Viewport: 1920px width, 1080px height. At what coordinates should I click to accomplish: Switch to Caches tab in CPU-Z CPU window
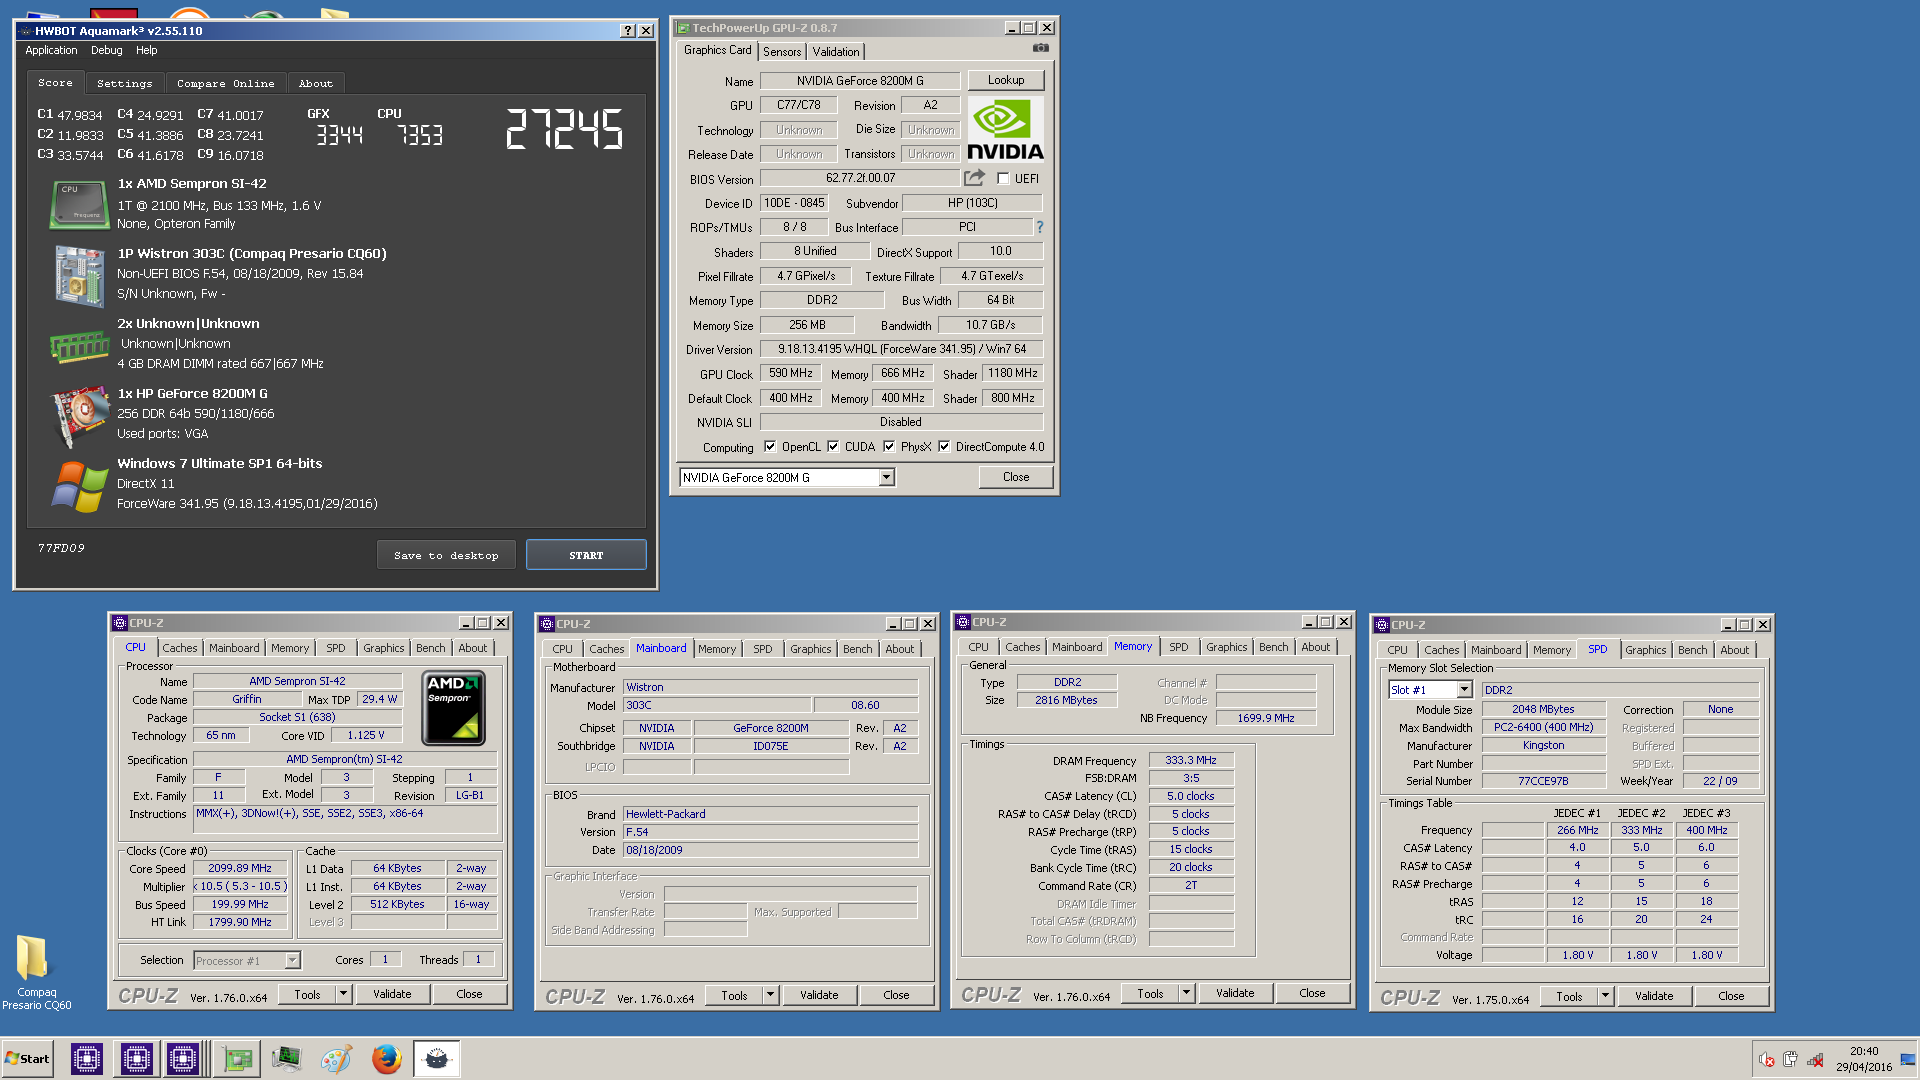point(180,648)
